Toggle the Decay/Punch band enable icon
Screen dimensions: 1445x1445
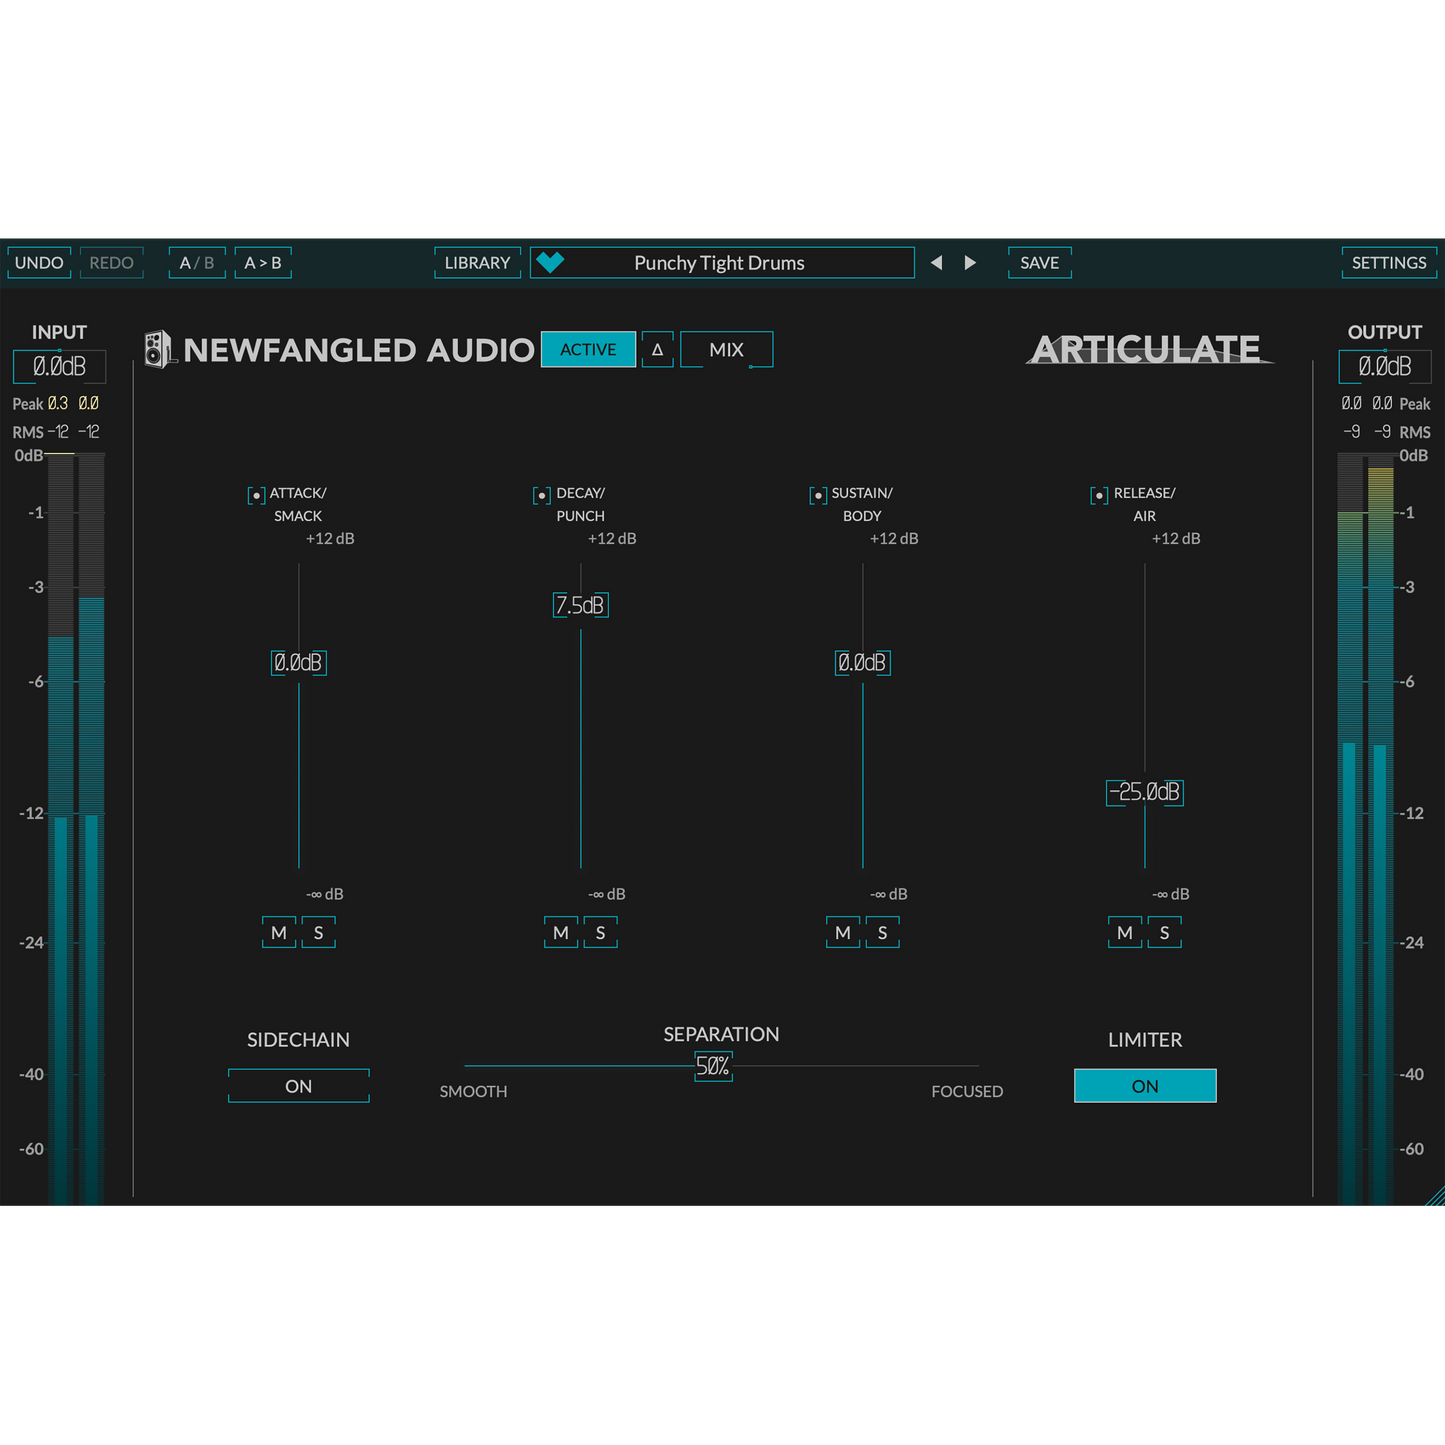click(x=542, y=495)
